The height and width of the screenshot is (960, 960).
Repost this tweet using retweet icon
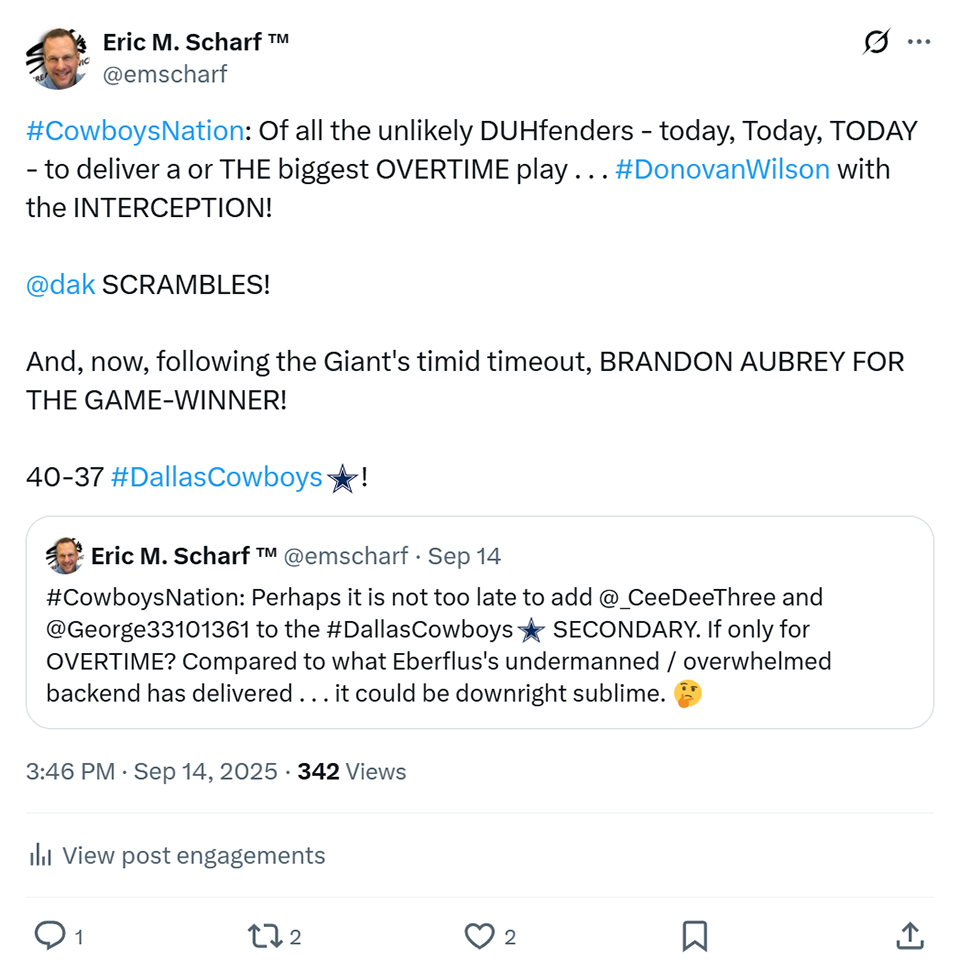pos(262,936)
